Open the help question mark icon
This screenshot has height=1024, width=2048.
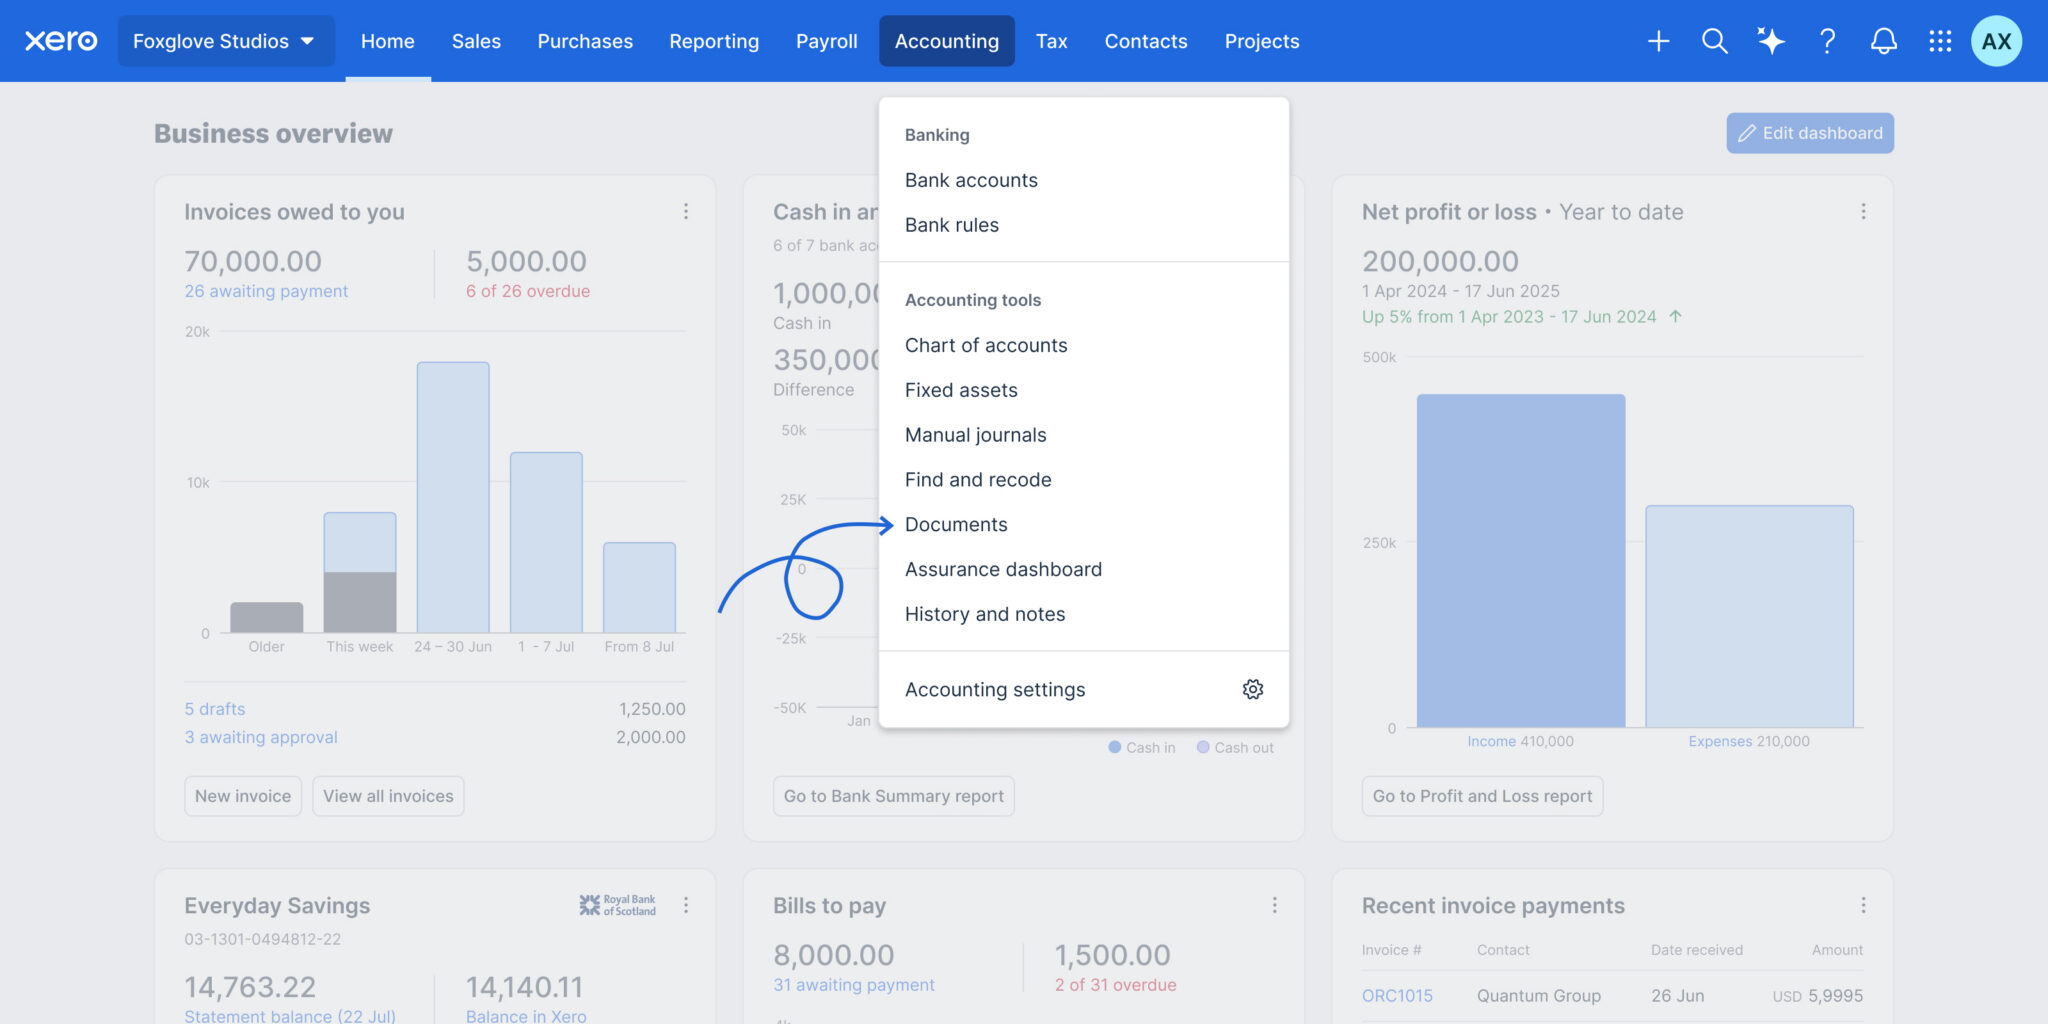[x=1827, y=41]
